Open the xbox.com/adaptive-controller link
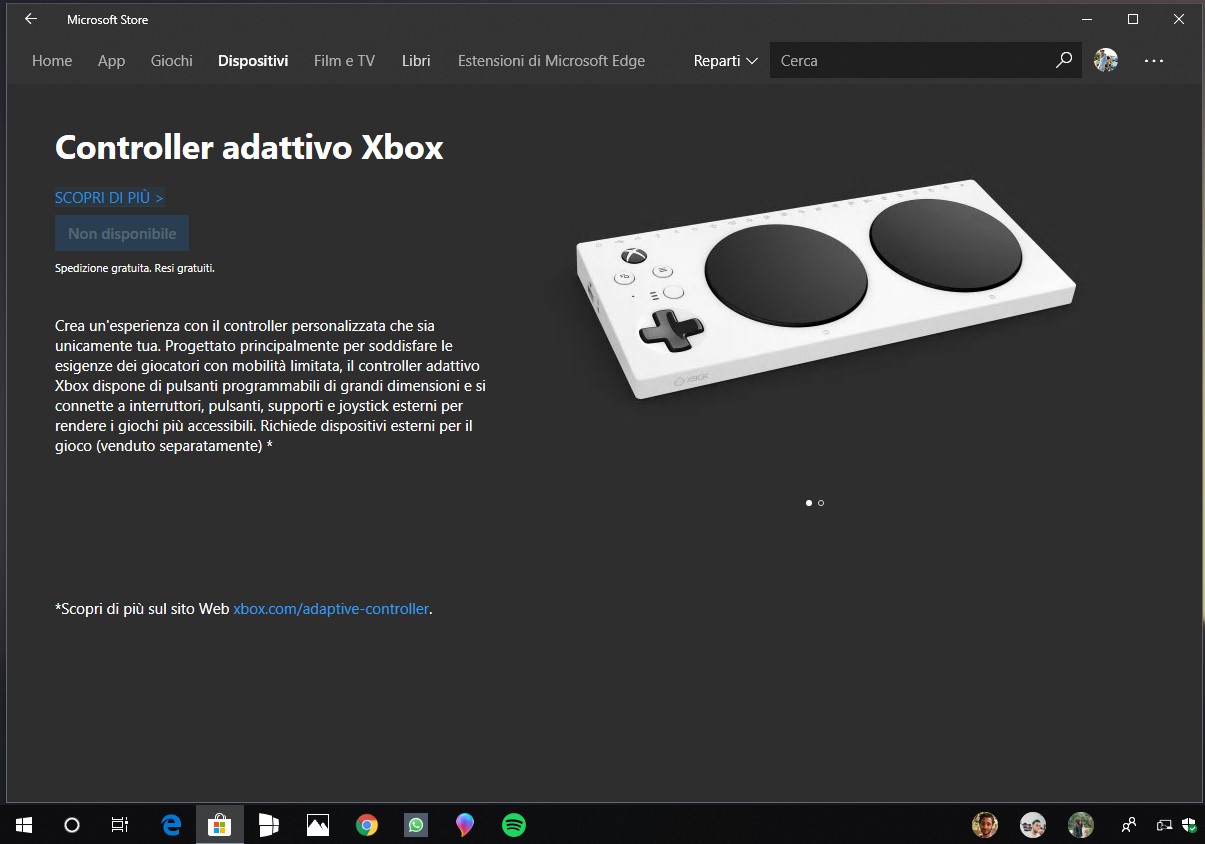The height and width of the screenshot is (844, 1205). [331, 608]
